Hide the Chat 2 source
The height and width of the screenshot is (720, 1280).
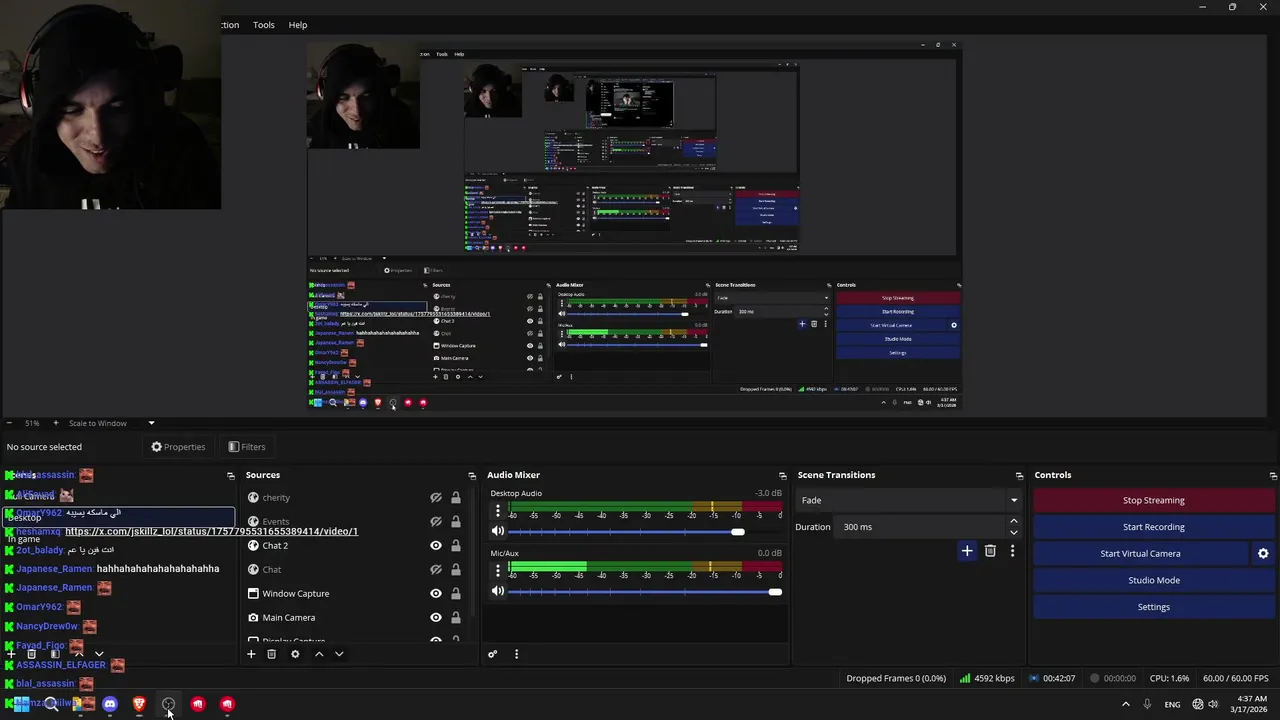pos(436,545)
